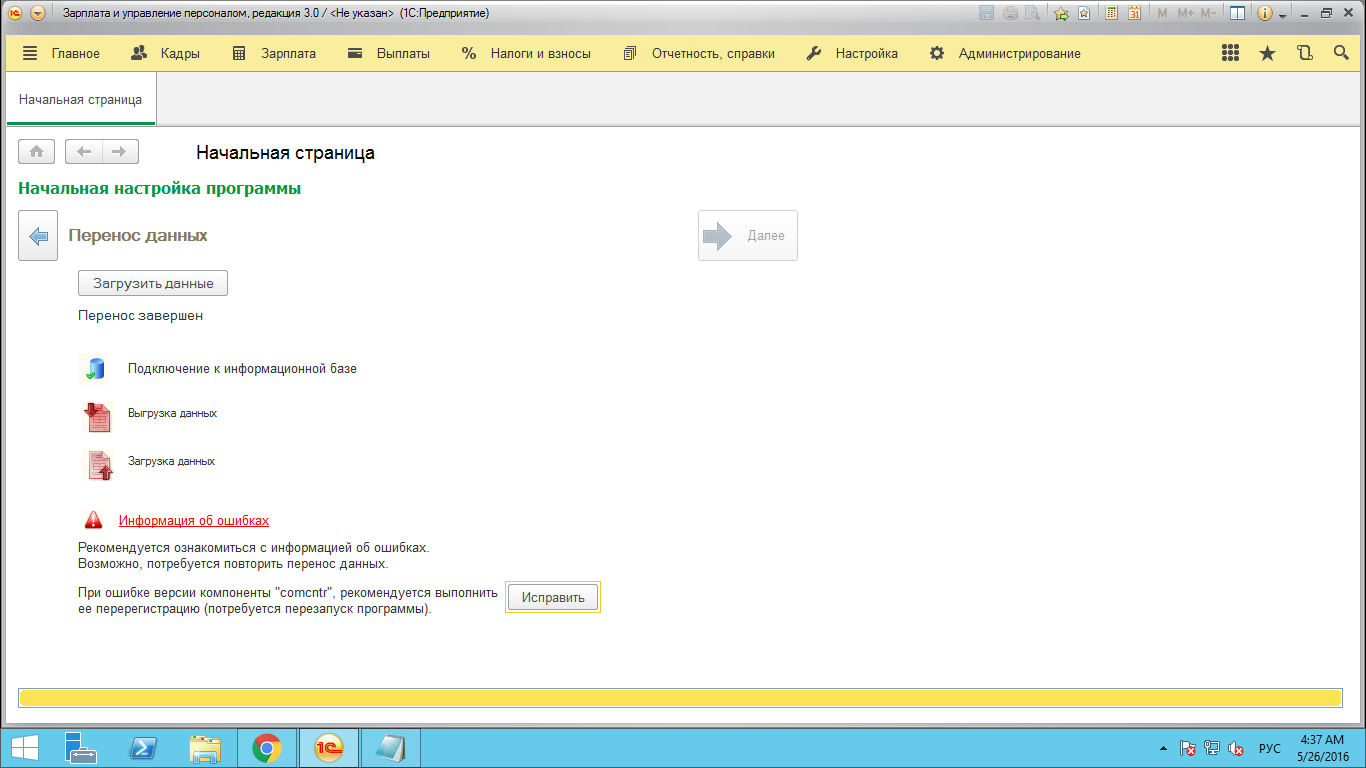Click the Загрузить данные button
The width and height of the screenshot is (1366, 768).
click(153, 283)
